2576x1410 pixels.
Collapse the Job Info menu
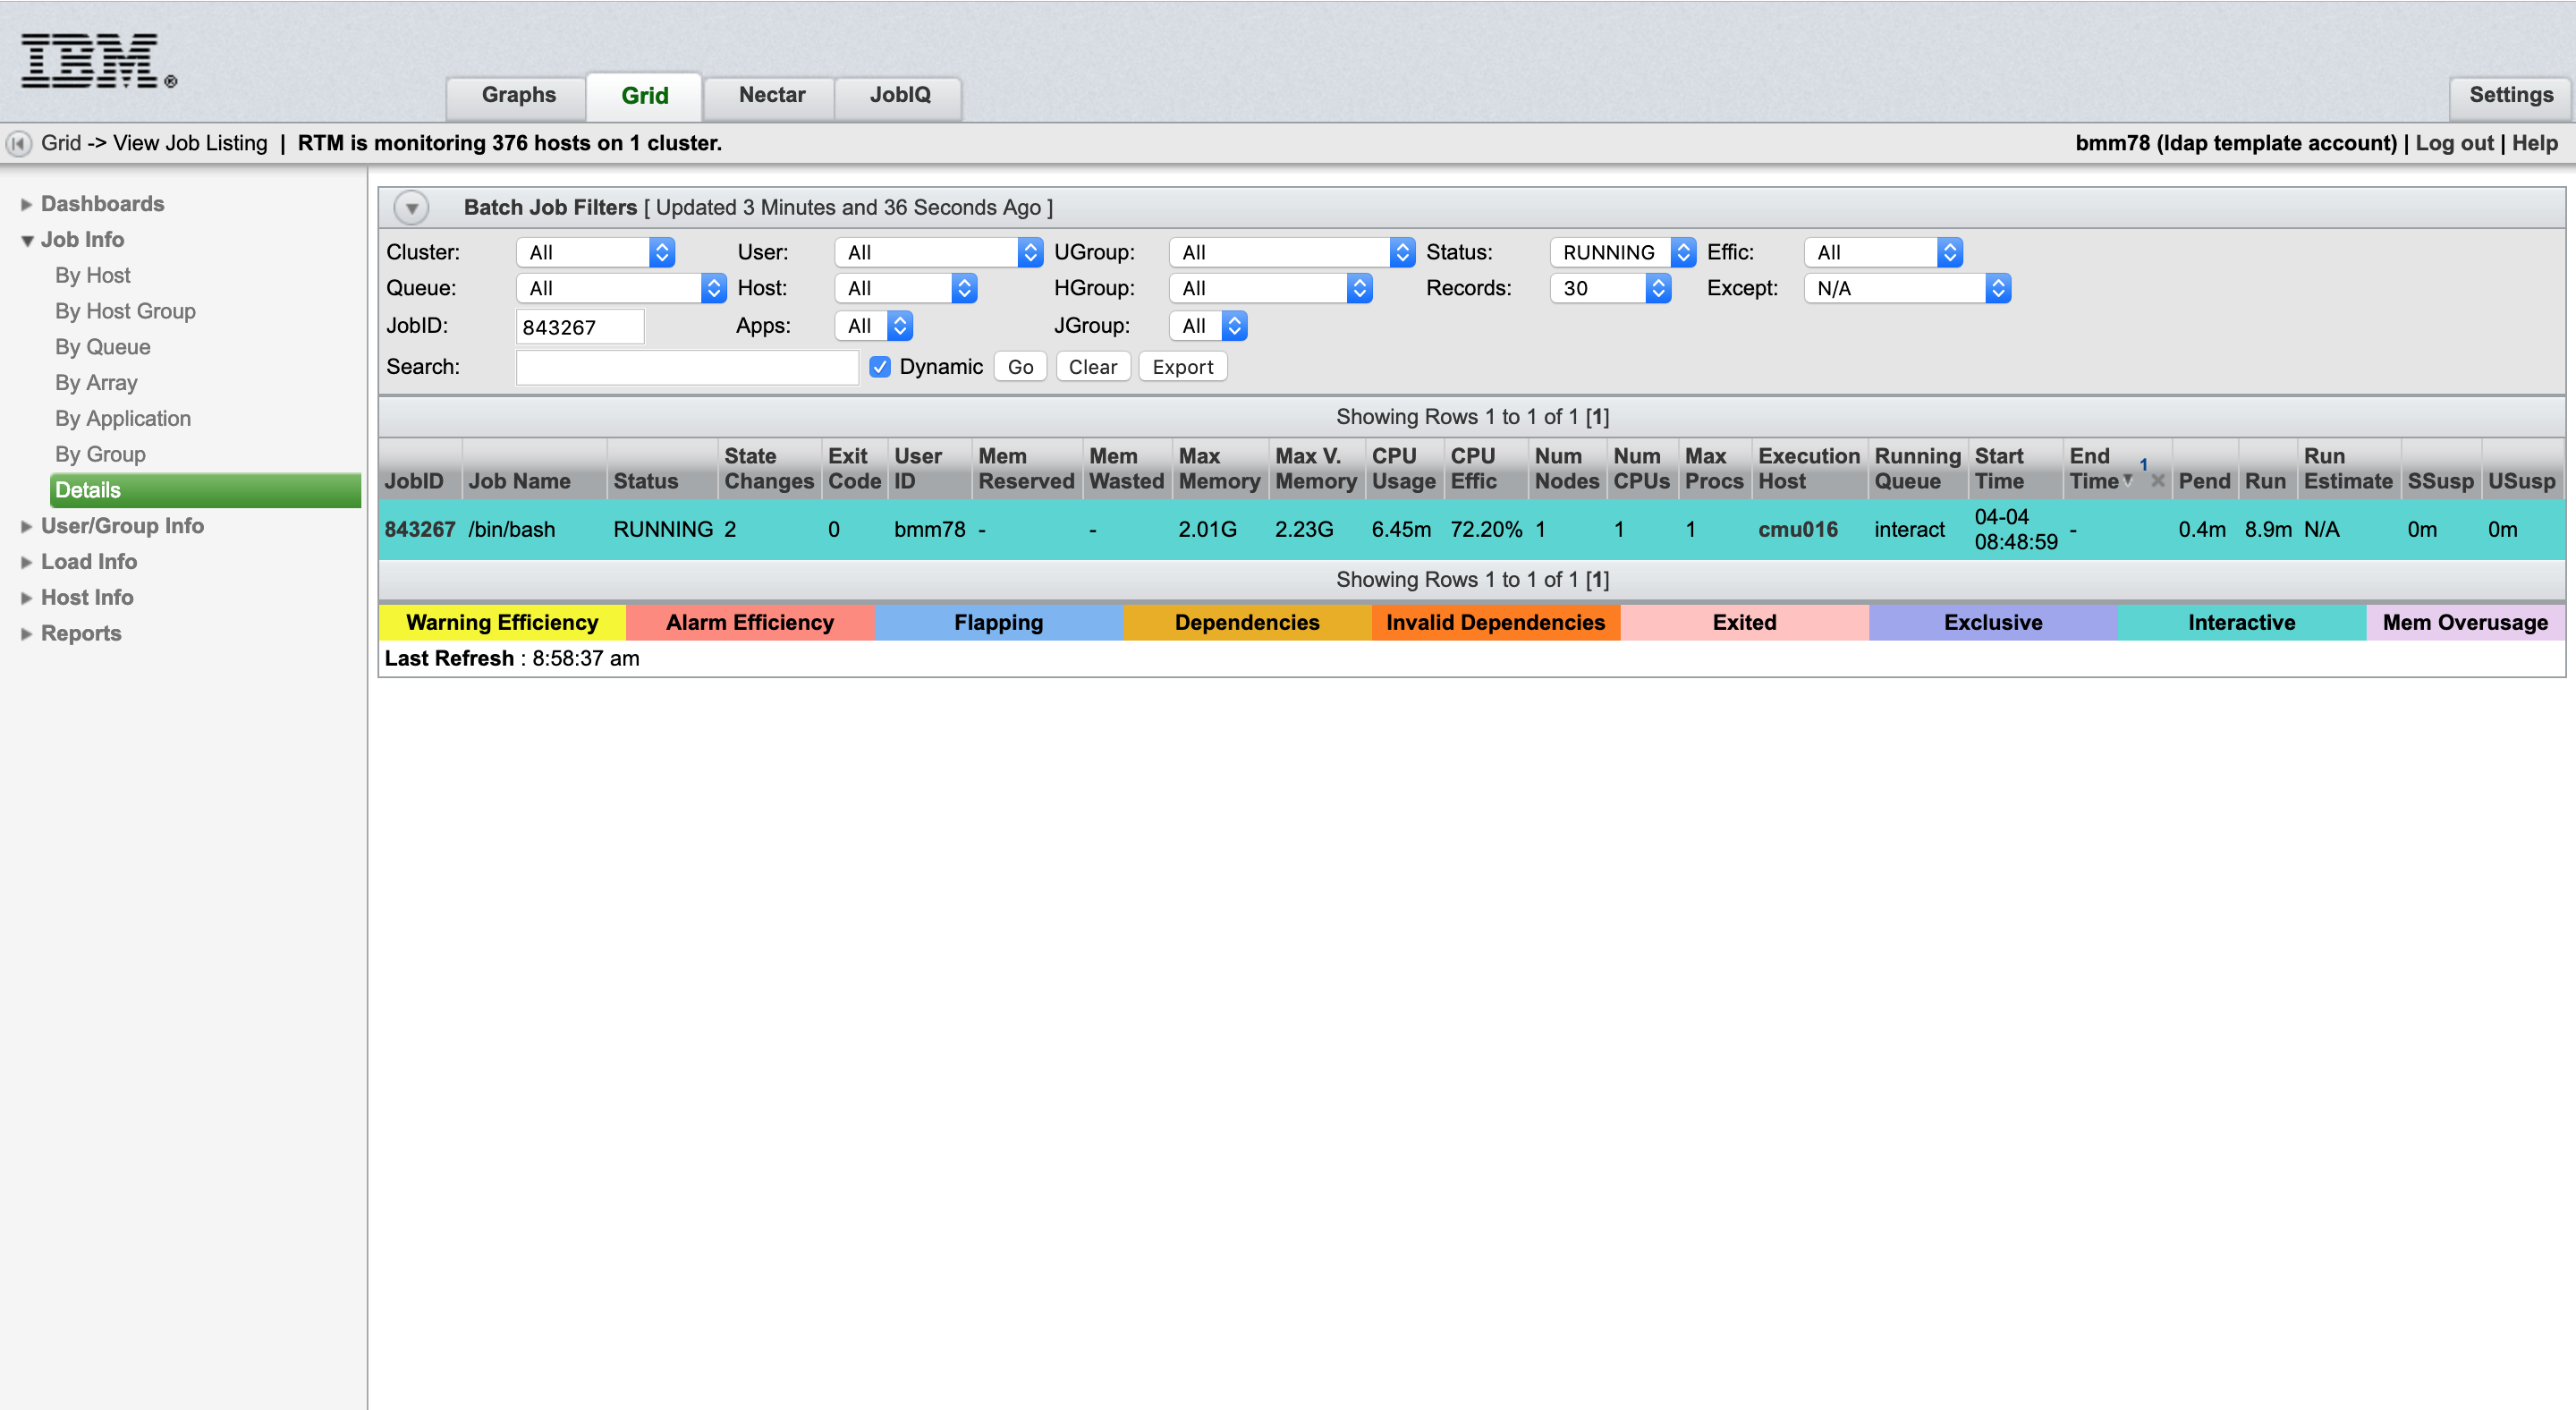[82, 240]
